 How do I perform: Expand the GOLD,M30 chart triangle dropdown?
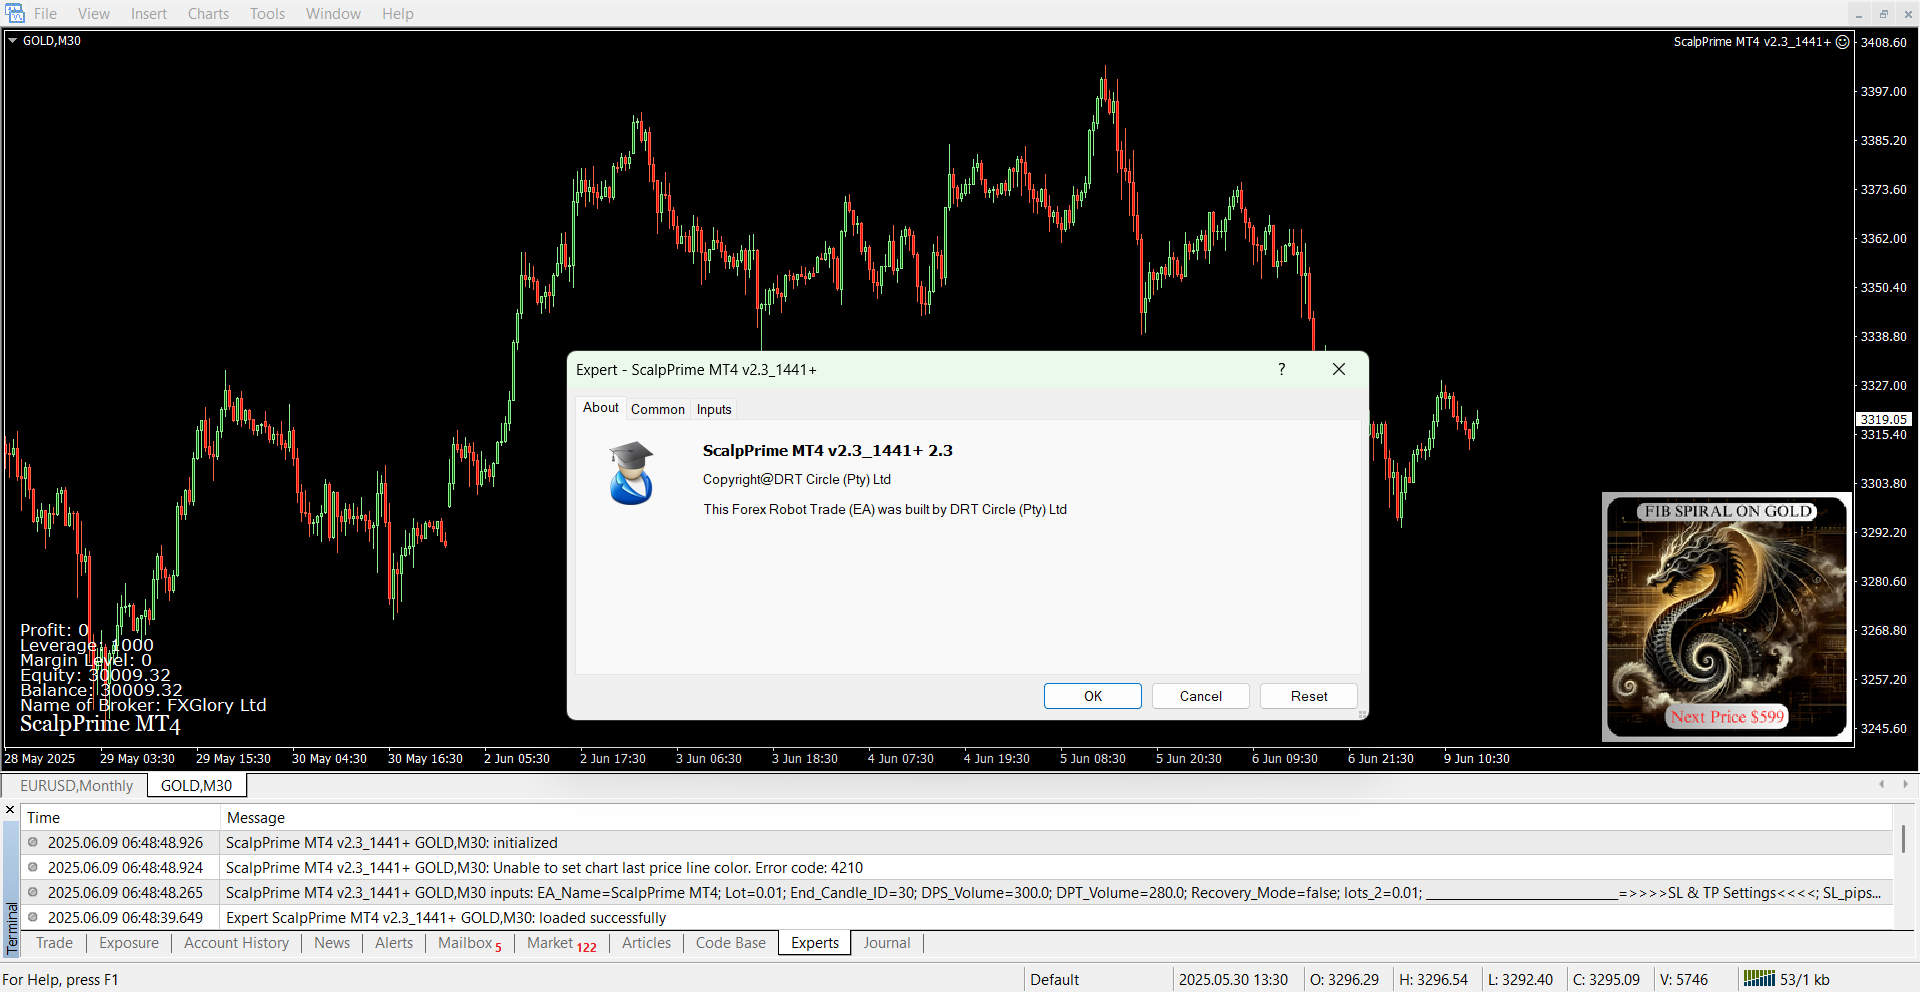[13, 41]
